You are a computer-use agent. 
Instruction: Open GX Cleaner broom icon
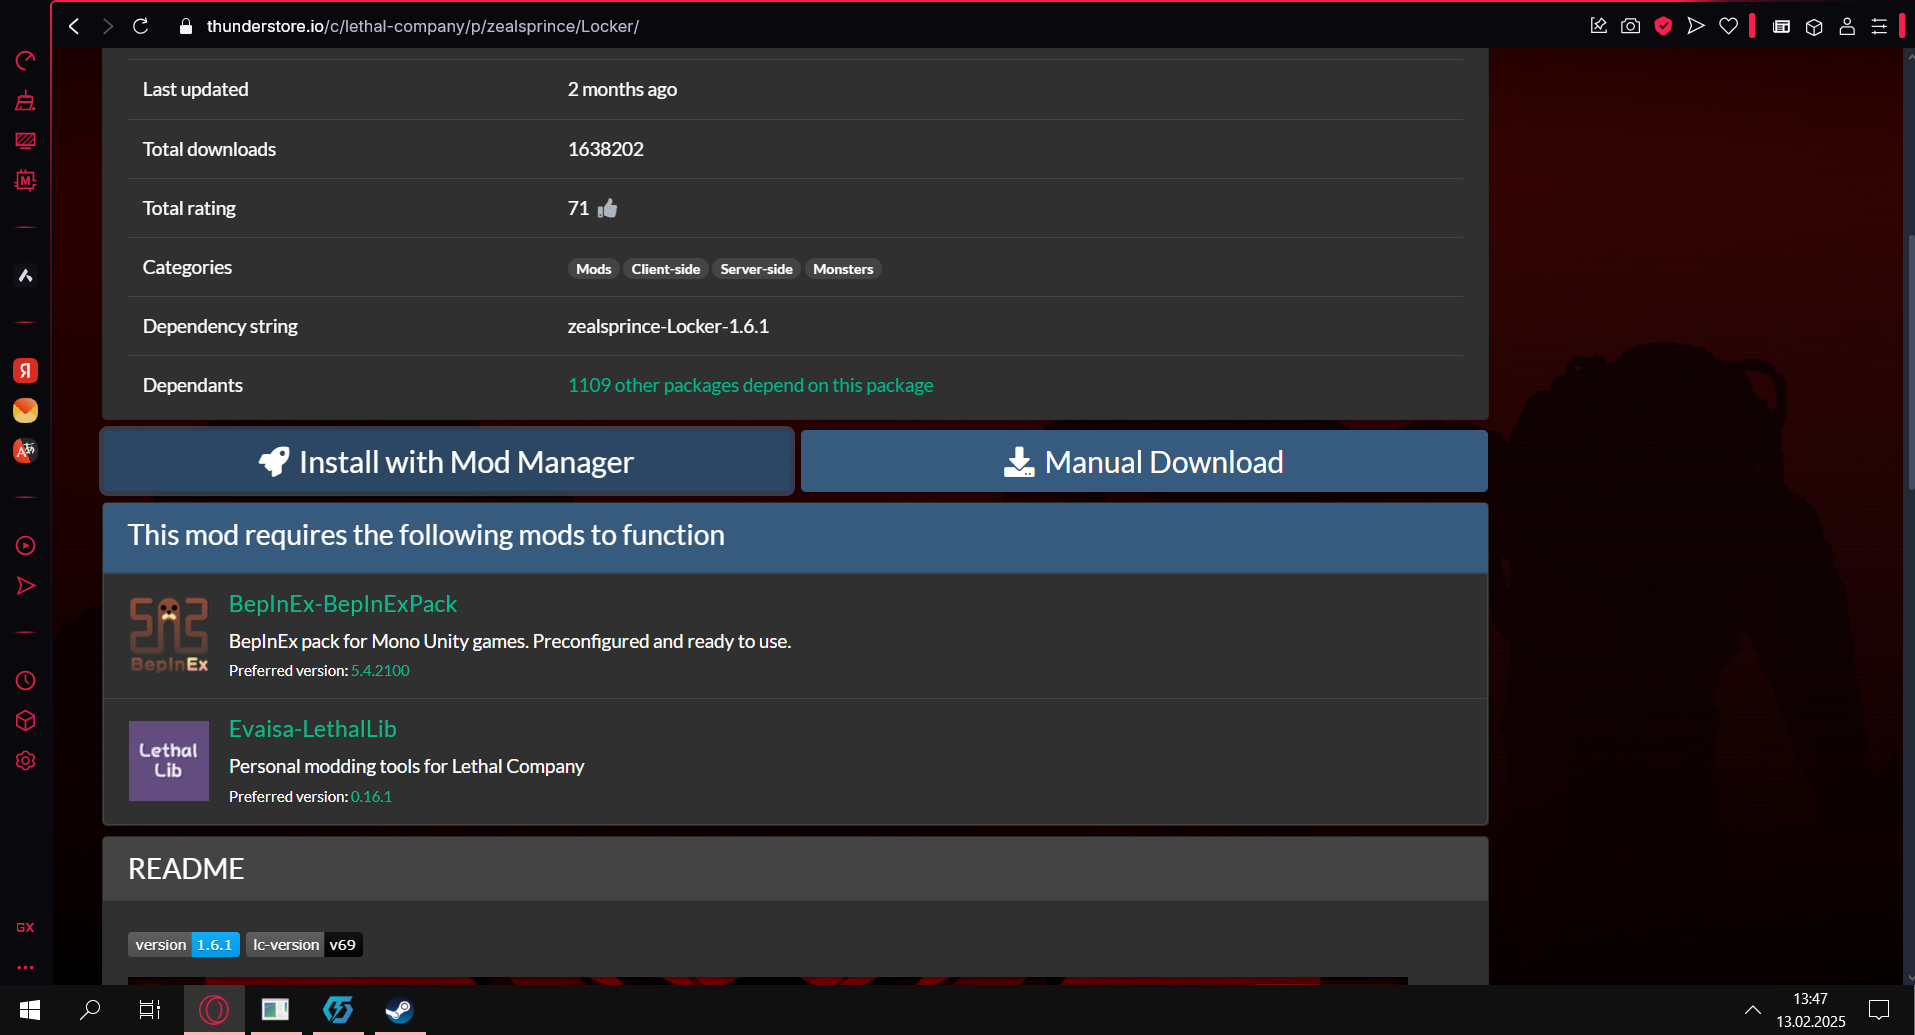[26, 101]
